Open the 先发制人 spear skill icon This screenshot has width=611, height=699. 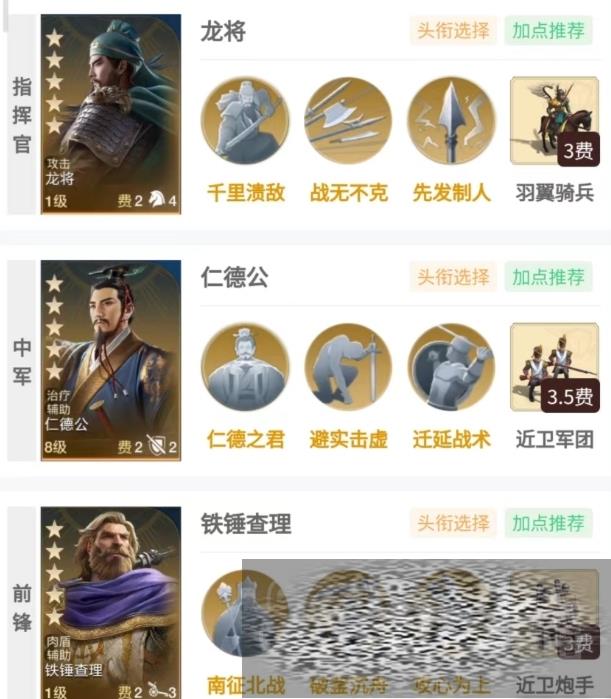coord(451,121)
